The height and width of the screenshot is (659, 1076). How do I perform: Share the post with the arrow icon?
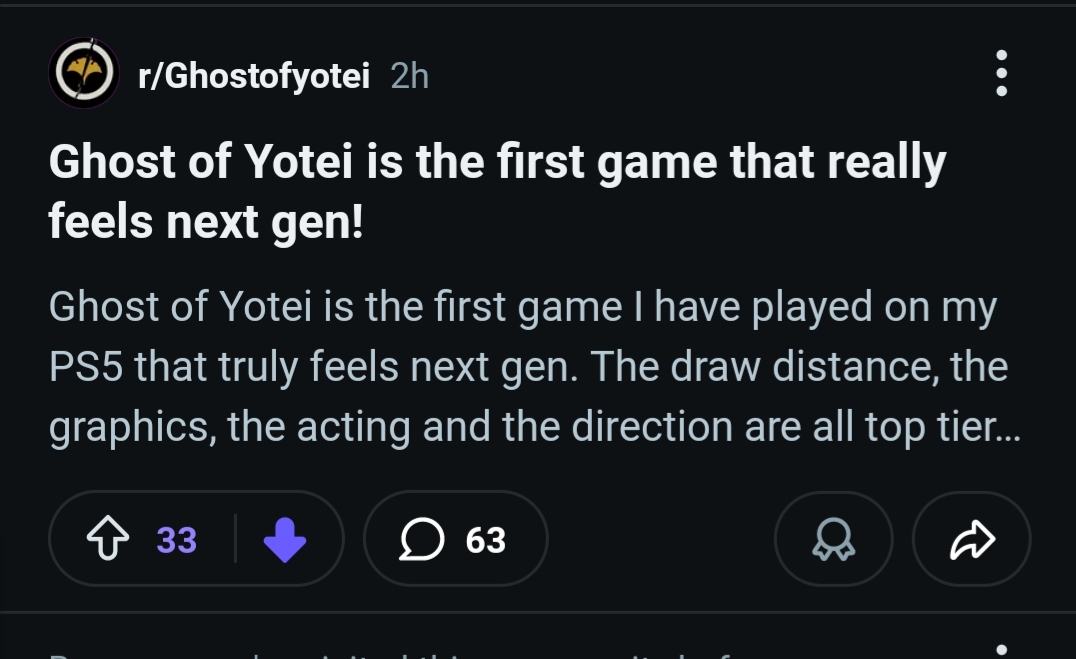click(971, 540)
